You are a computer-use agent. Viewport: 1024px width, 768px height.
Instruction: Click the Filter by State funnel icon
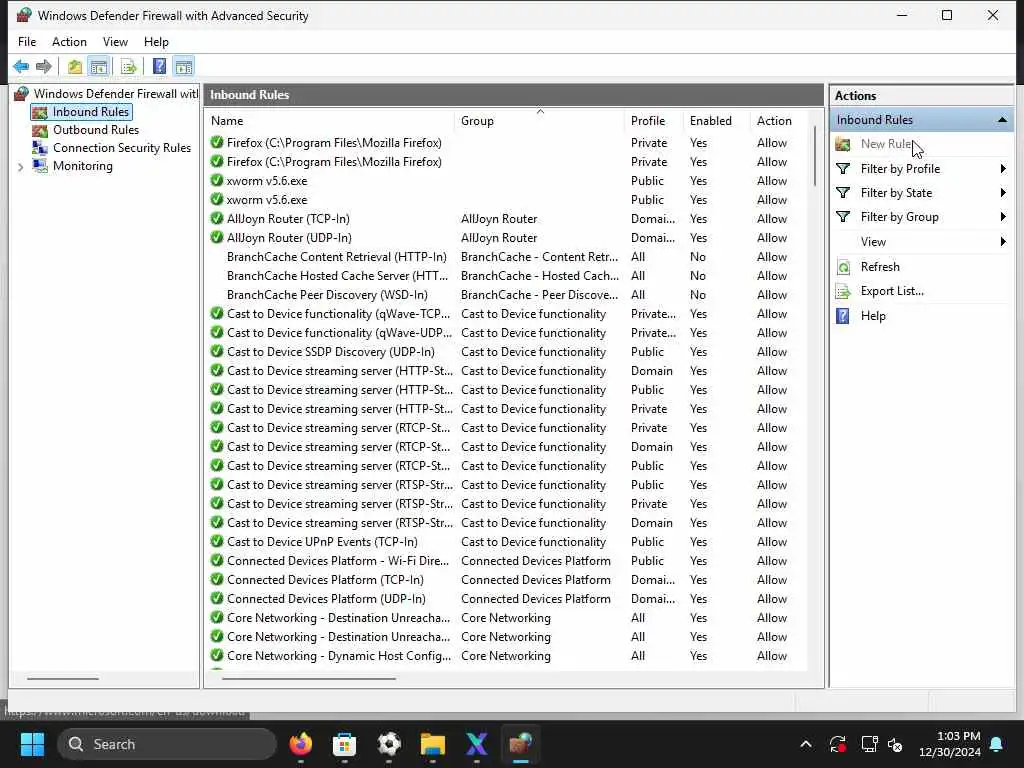(x=843, y=193)
